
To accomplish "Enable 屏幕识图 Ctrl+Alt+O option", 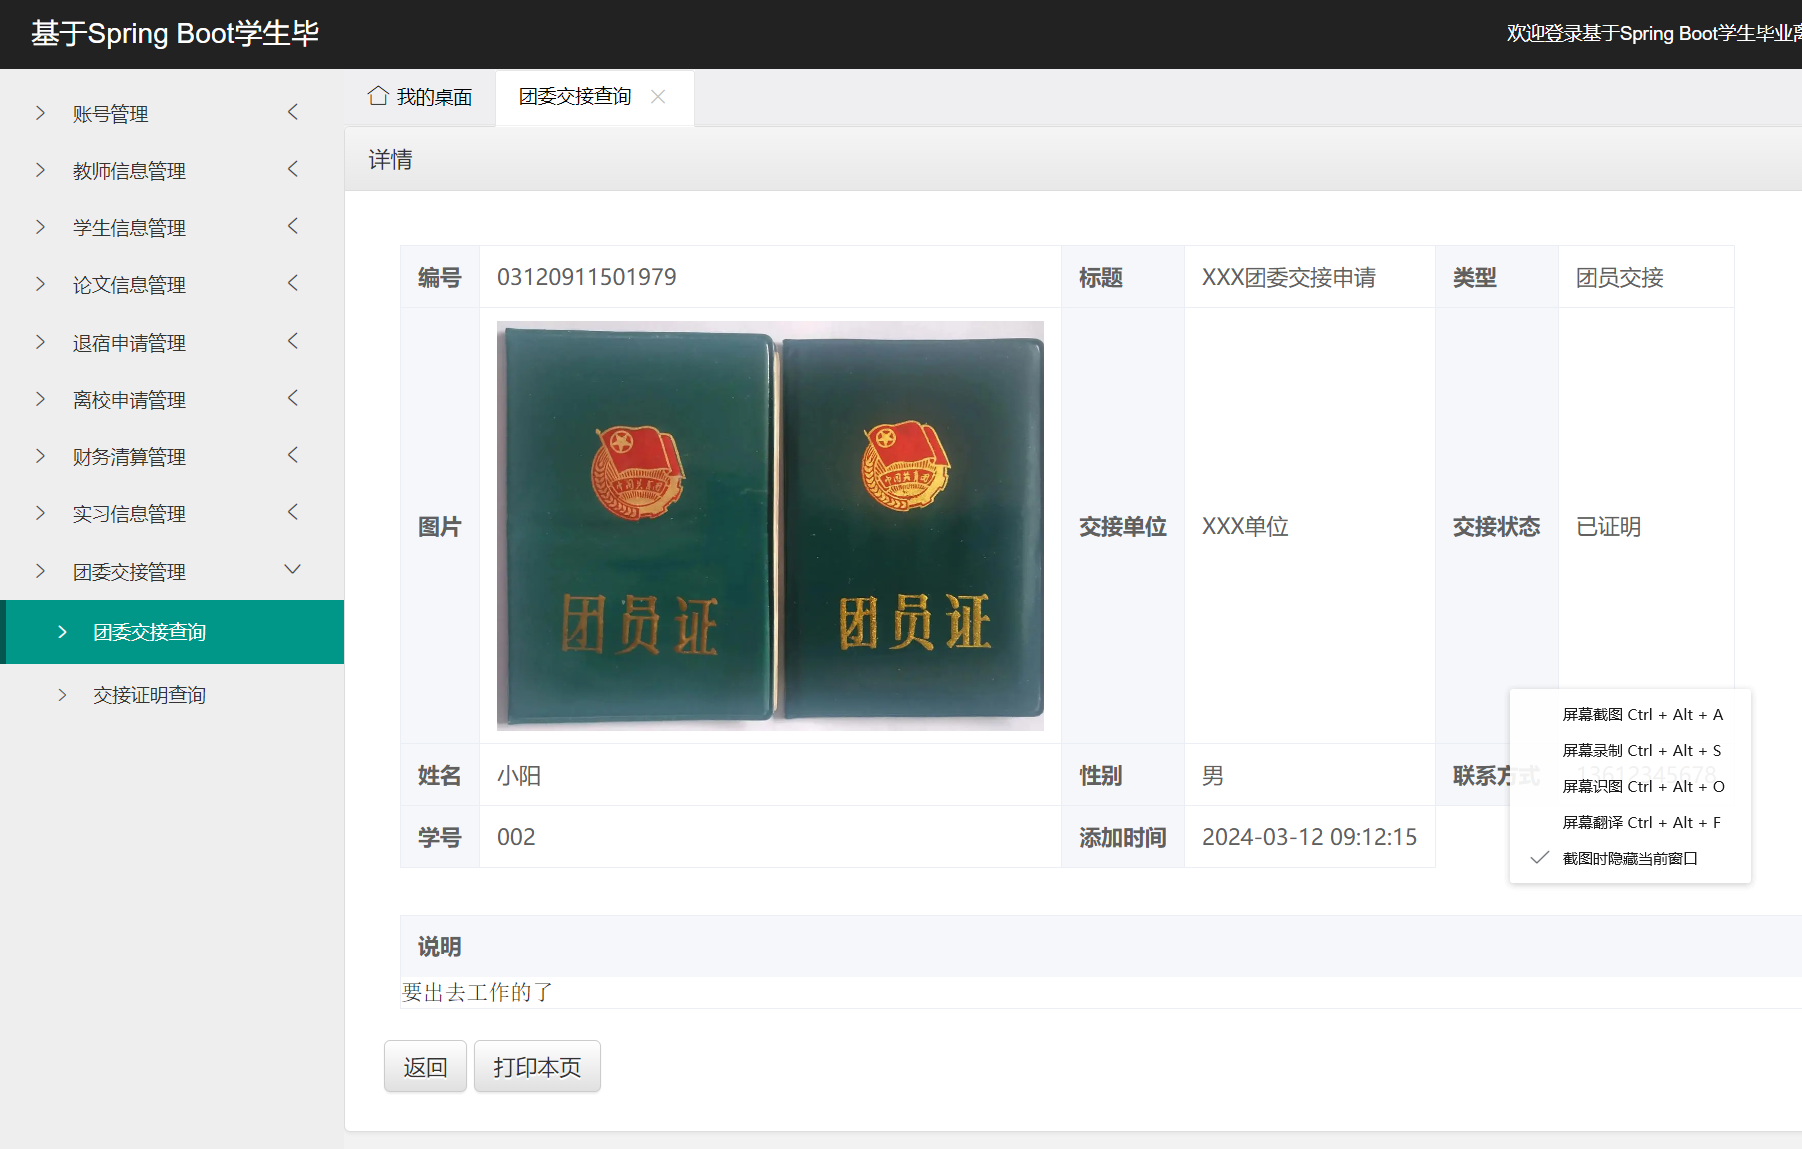I will pos(1640,786).
